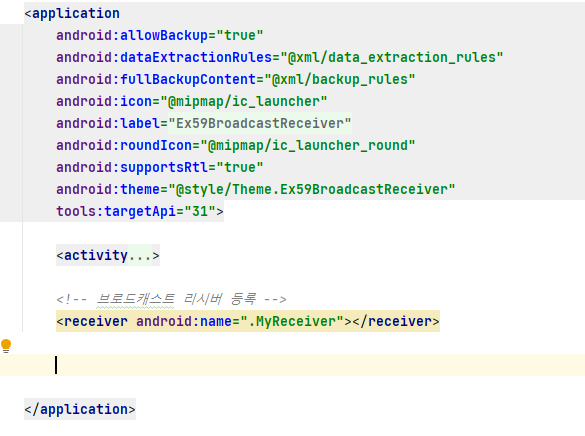Click the supportsRtl true value
The height and width of the screenshot is (436, 585).
click(240, 167)
